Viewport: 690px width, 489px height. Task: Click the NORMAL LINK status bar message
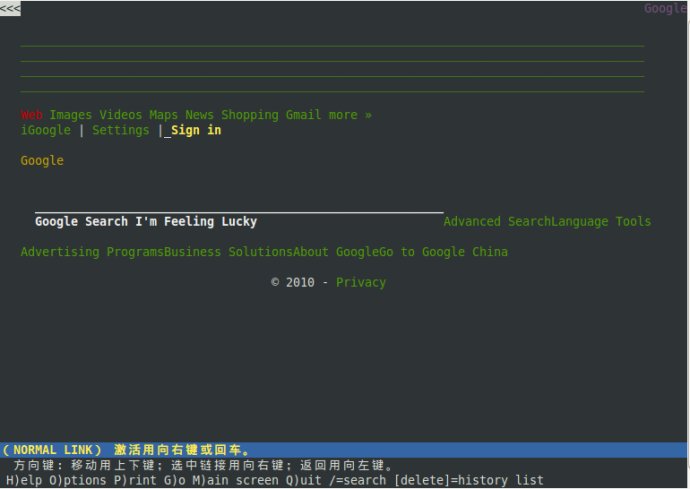click(x=125, y=450)
